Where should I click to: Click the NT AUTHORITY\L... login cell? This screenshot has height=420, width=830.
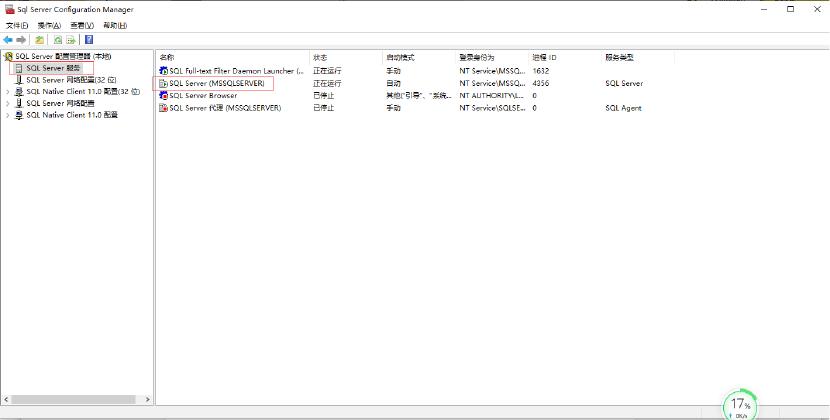(x=492, y=95)
